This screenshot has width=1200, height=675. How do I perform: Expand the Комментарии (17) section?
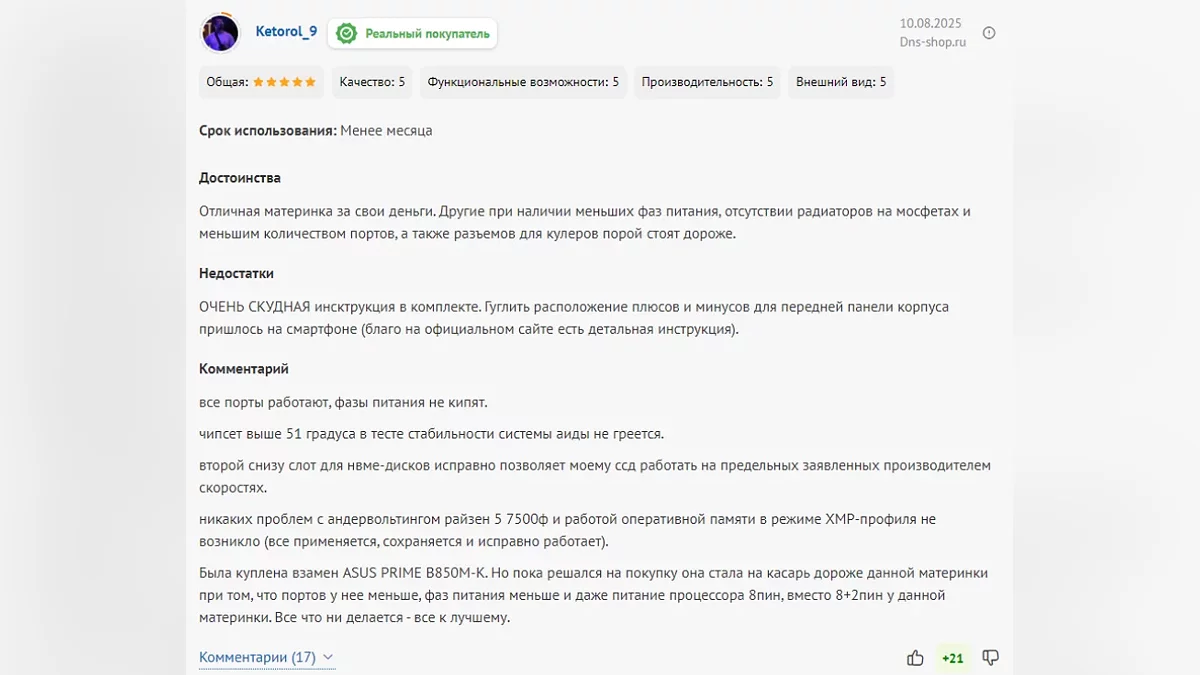tap(266, 657)
